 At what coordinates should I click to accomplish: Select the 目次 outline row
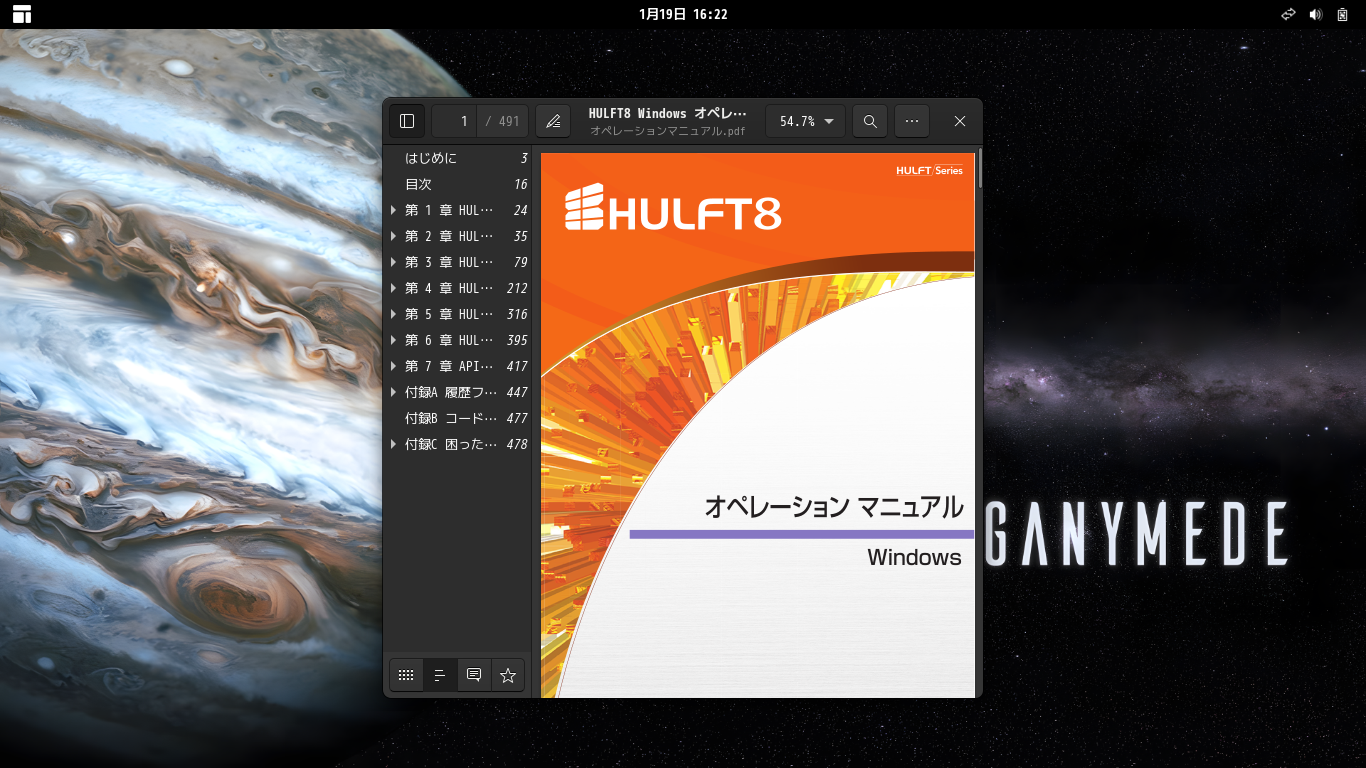[458, 184]
